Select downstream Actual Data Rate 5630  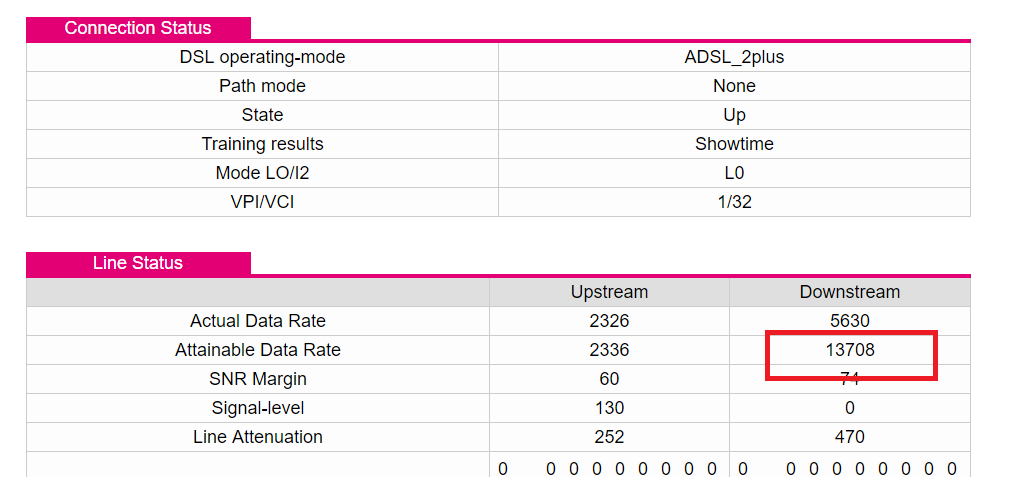coord(849,321)
